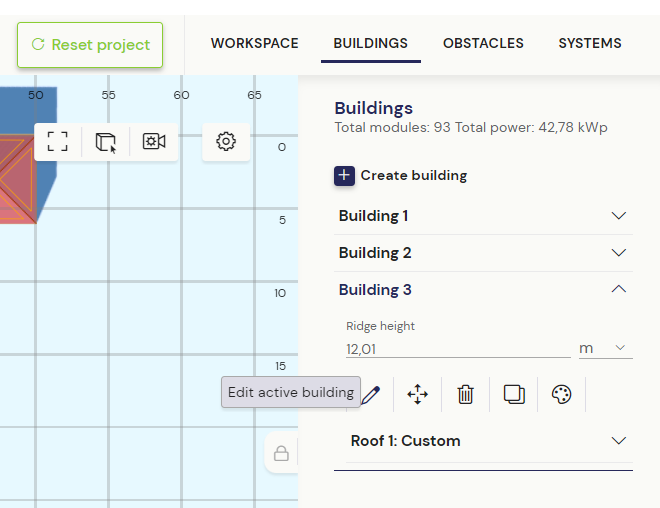This screenshot has height=508, width=660.
Task: Expand the Building 2 chevron
Action: (x=619, y=253)
